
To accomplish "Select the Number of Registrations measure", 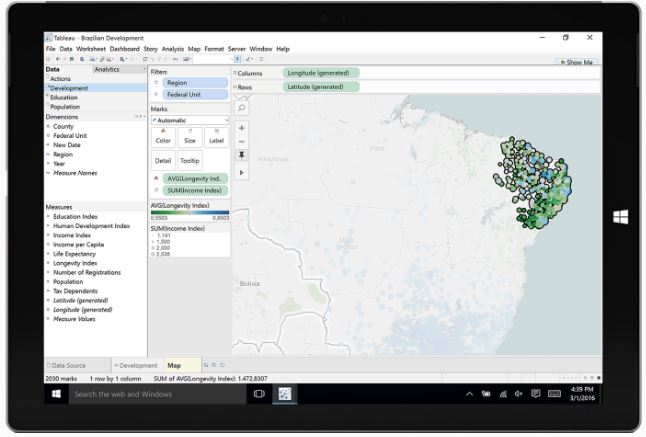I will click(x=87, y=273).
